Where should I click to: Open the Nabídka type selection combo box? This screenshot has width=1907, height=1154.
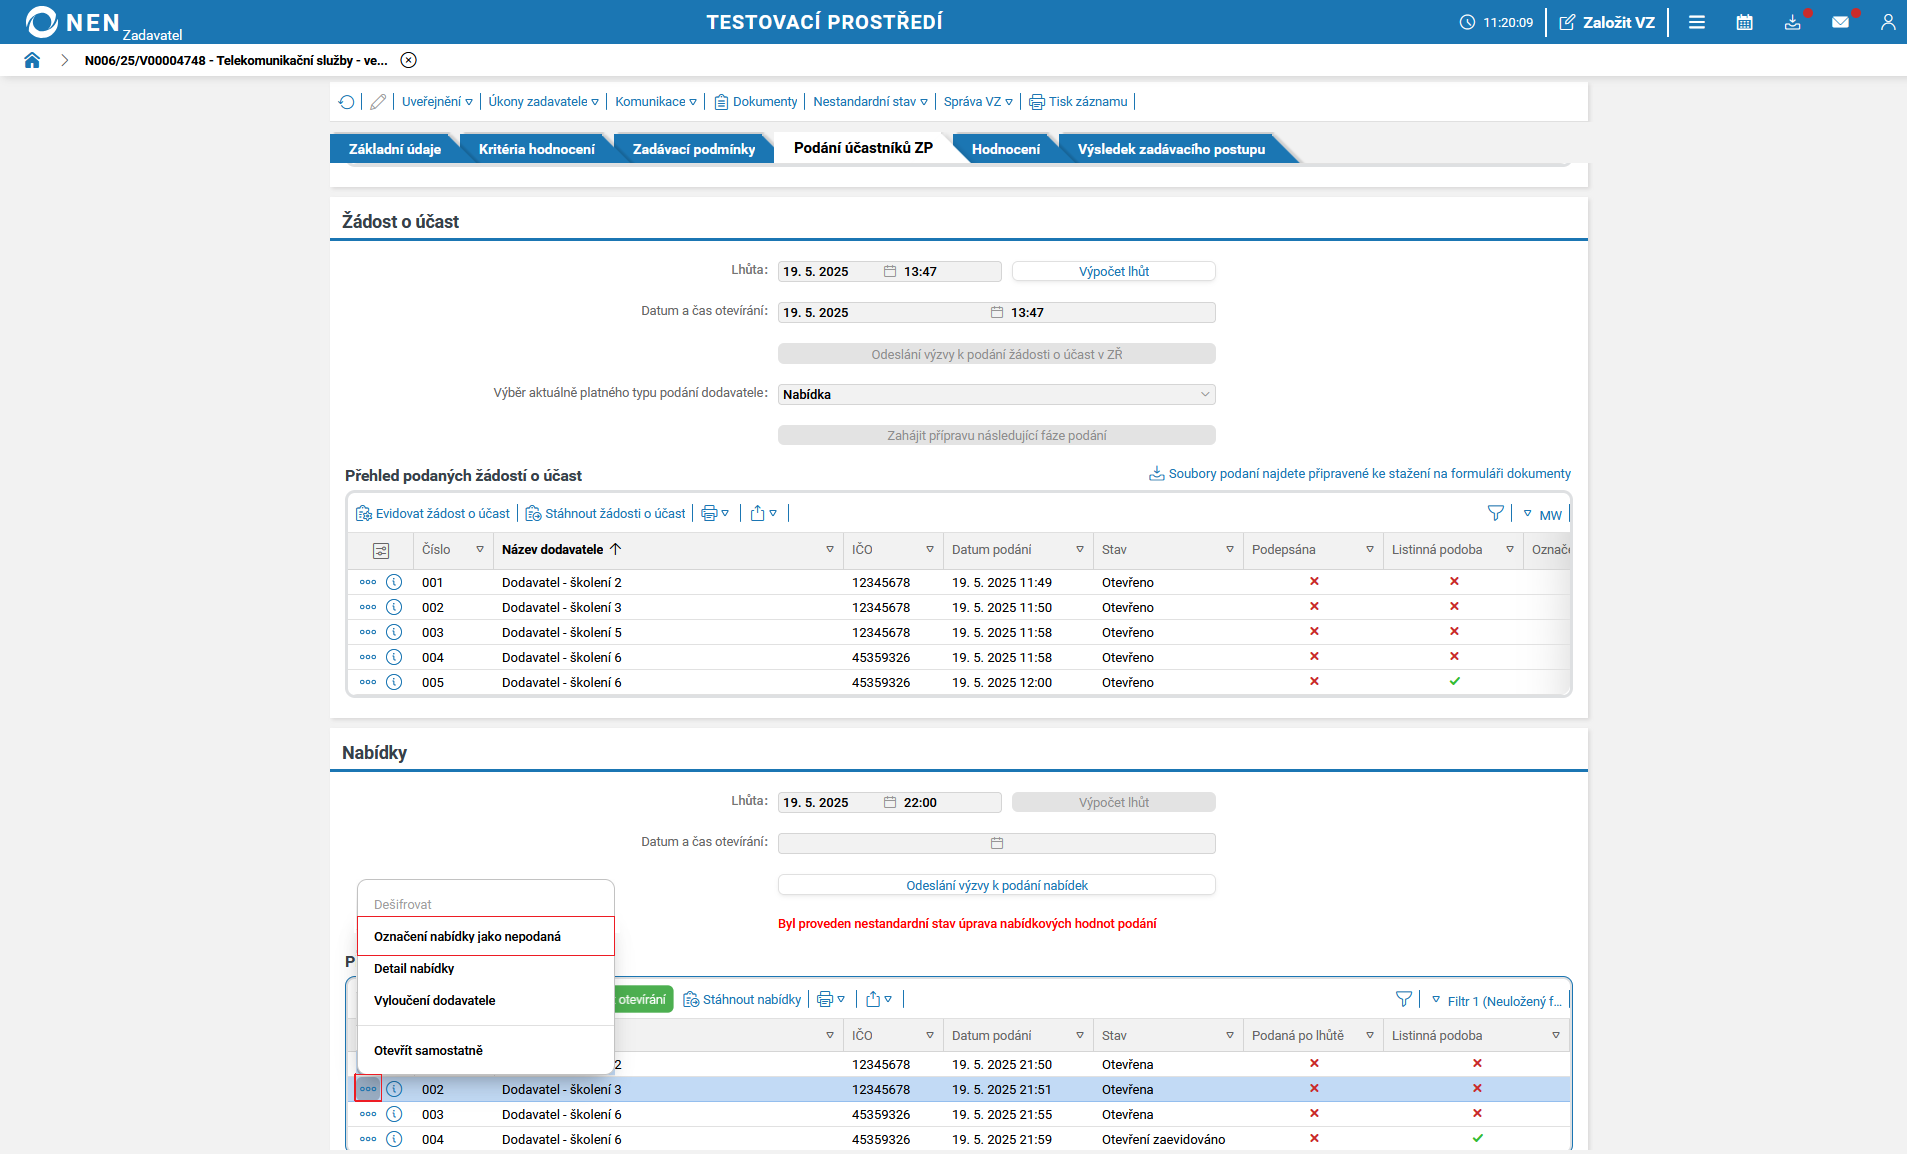[996, 394]
